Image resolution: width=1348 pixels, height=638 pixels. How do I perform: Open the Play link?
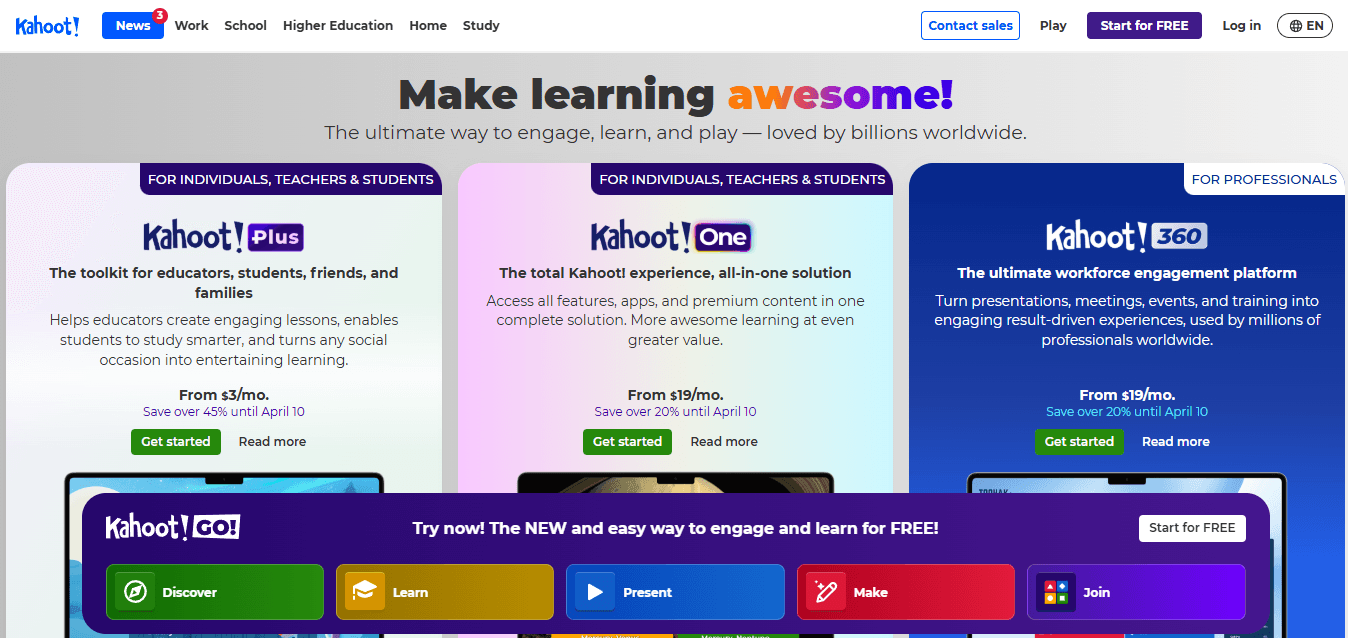(x=1053, y=25)
